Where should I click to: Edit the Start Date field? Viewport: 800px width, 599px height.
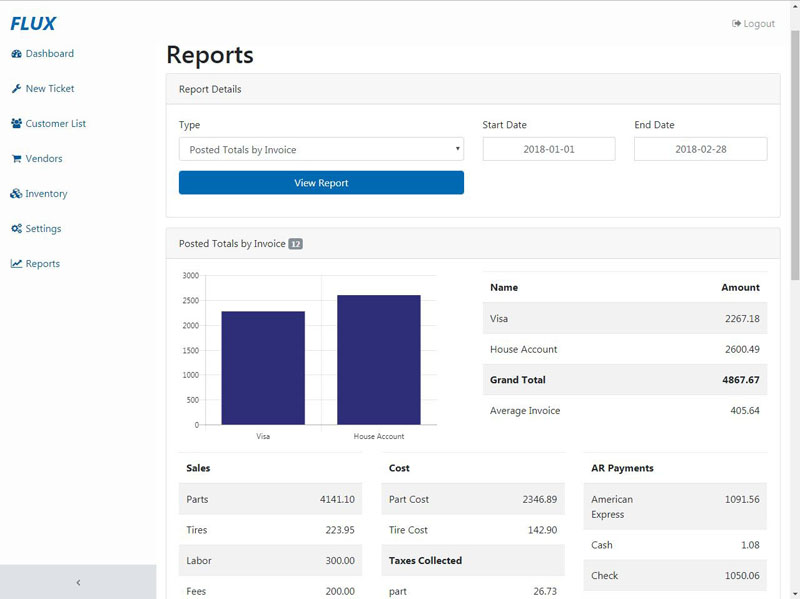(549, 149)
